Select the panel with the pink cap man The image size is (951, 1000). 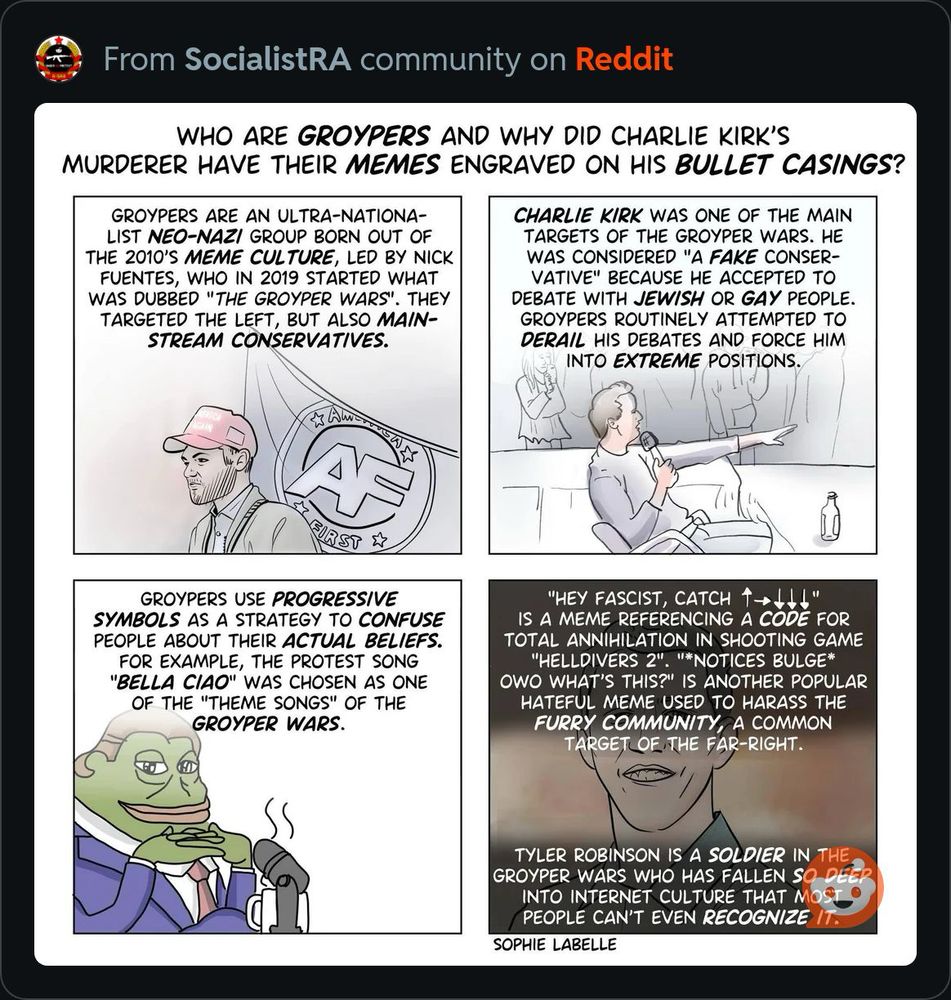tap(267, 374)
